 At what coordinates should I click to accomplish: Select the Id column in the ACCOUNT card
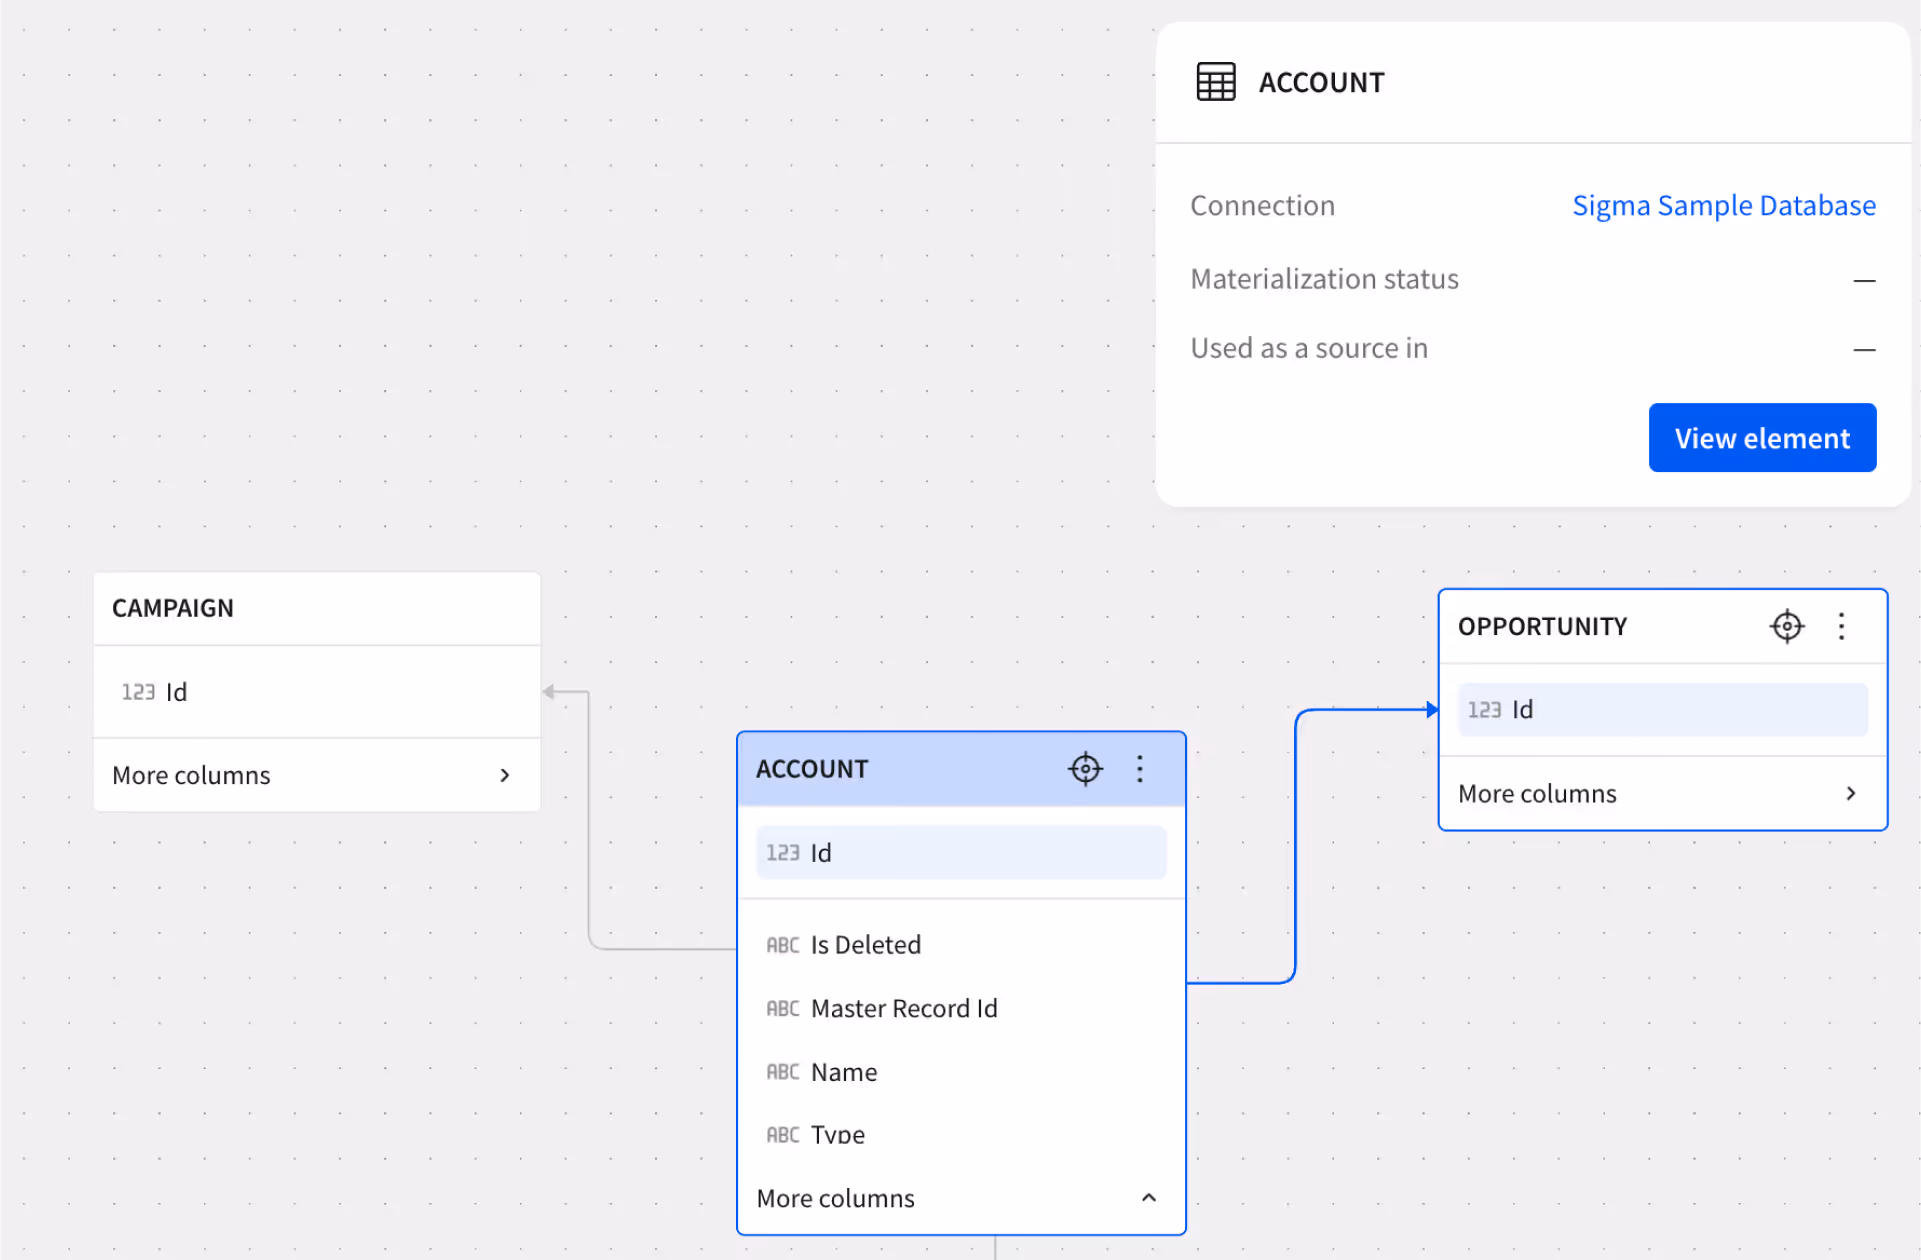click(x=960, y=853)
